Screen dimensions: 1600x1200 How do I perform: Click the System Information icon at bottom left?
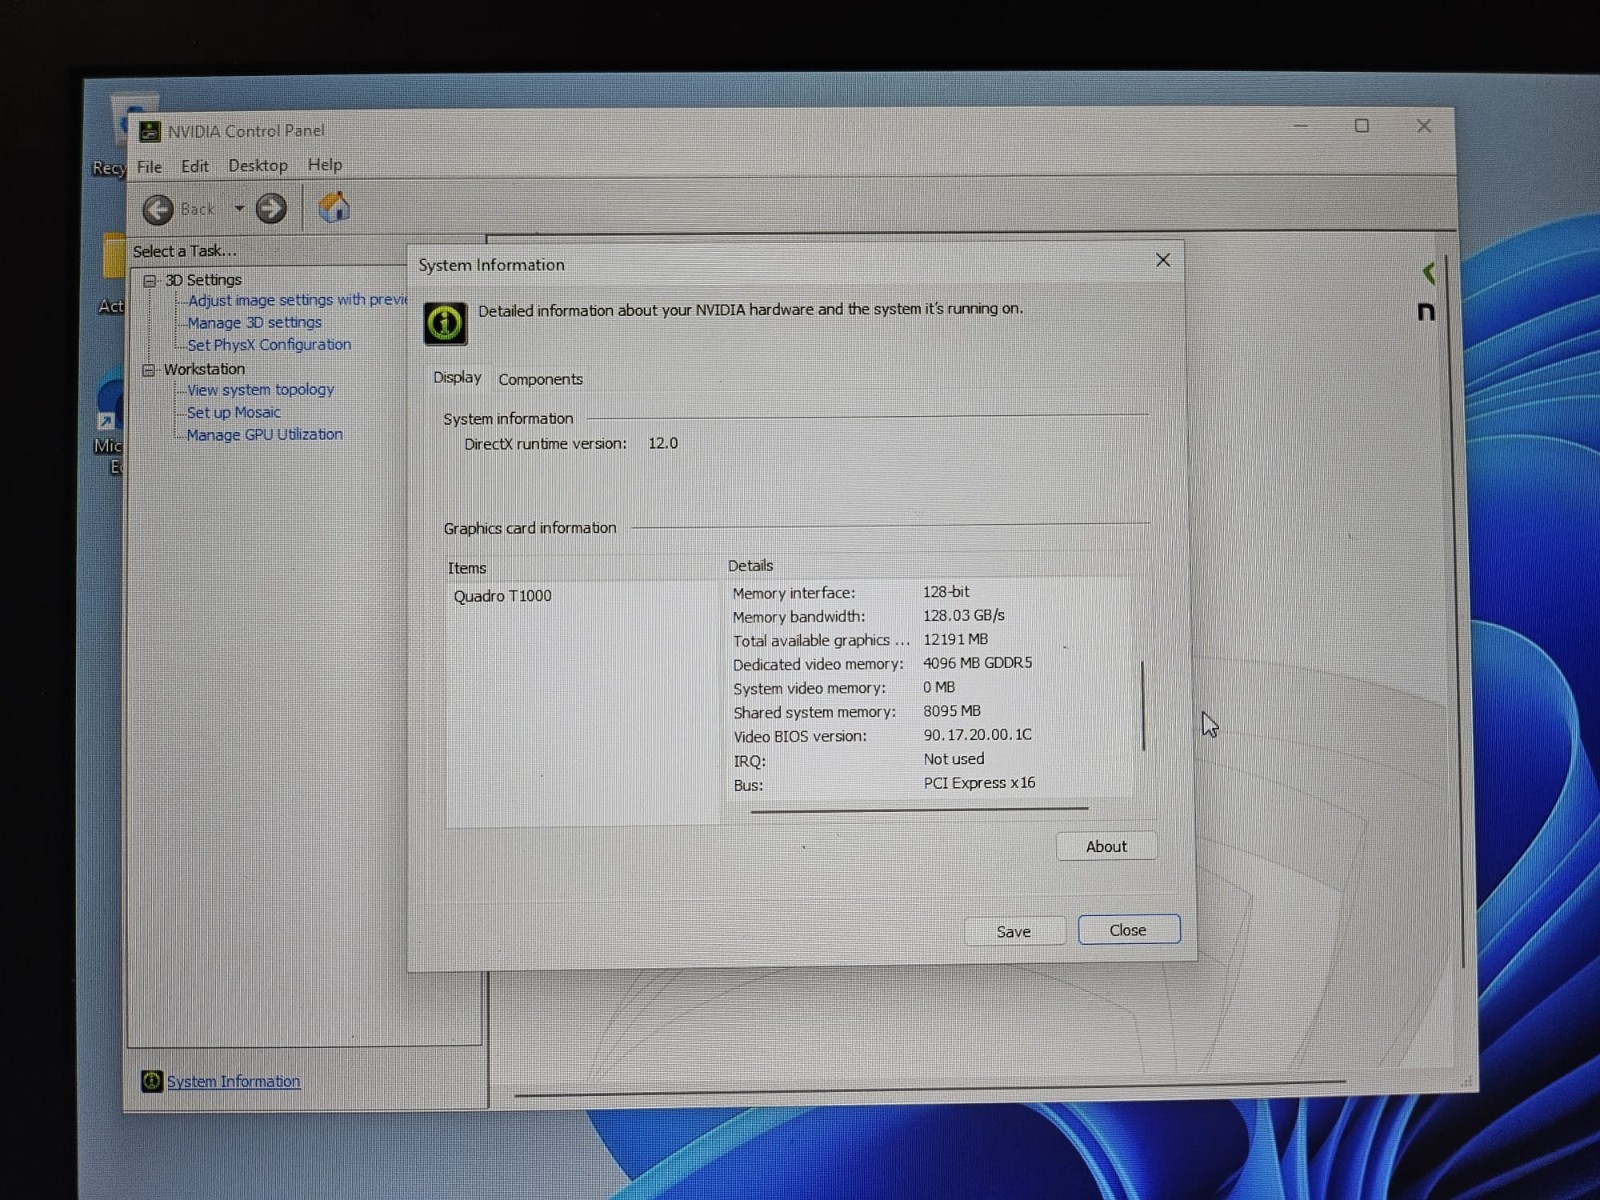(152, 1081)
